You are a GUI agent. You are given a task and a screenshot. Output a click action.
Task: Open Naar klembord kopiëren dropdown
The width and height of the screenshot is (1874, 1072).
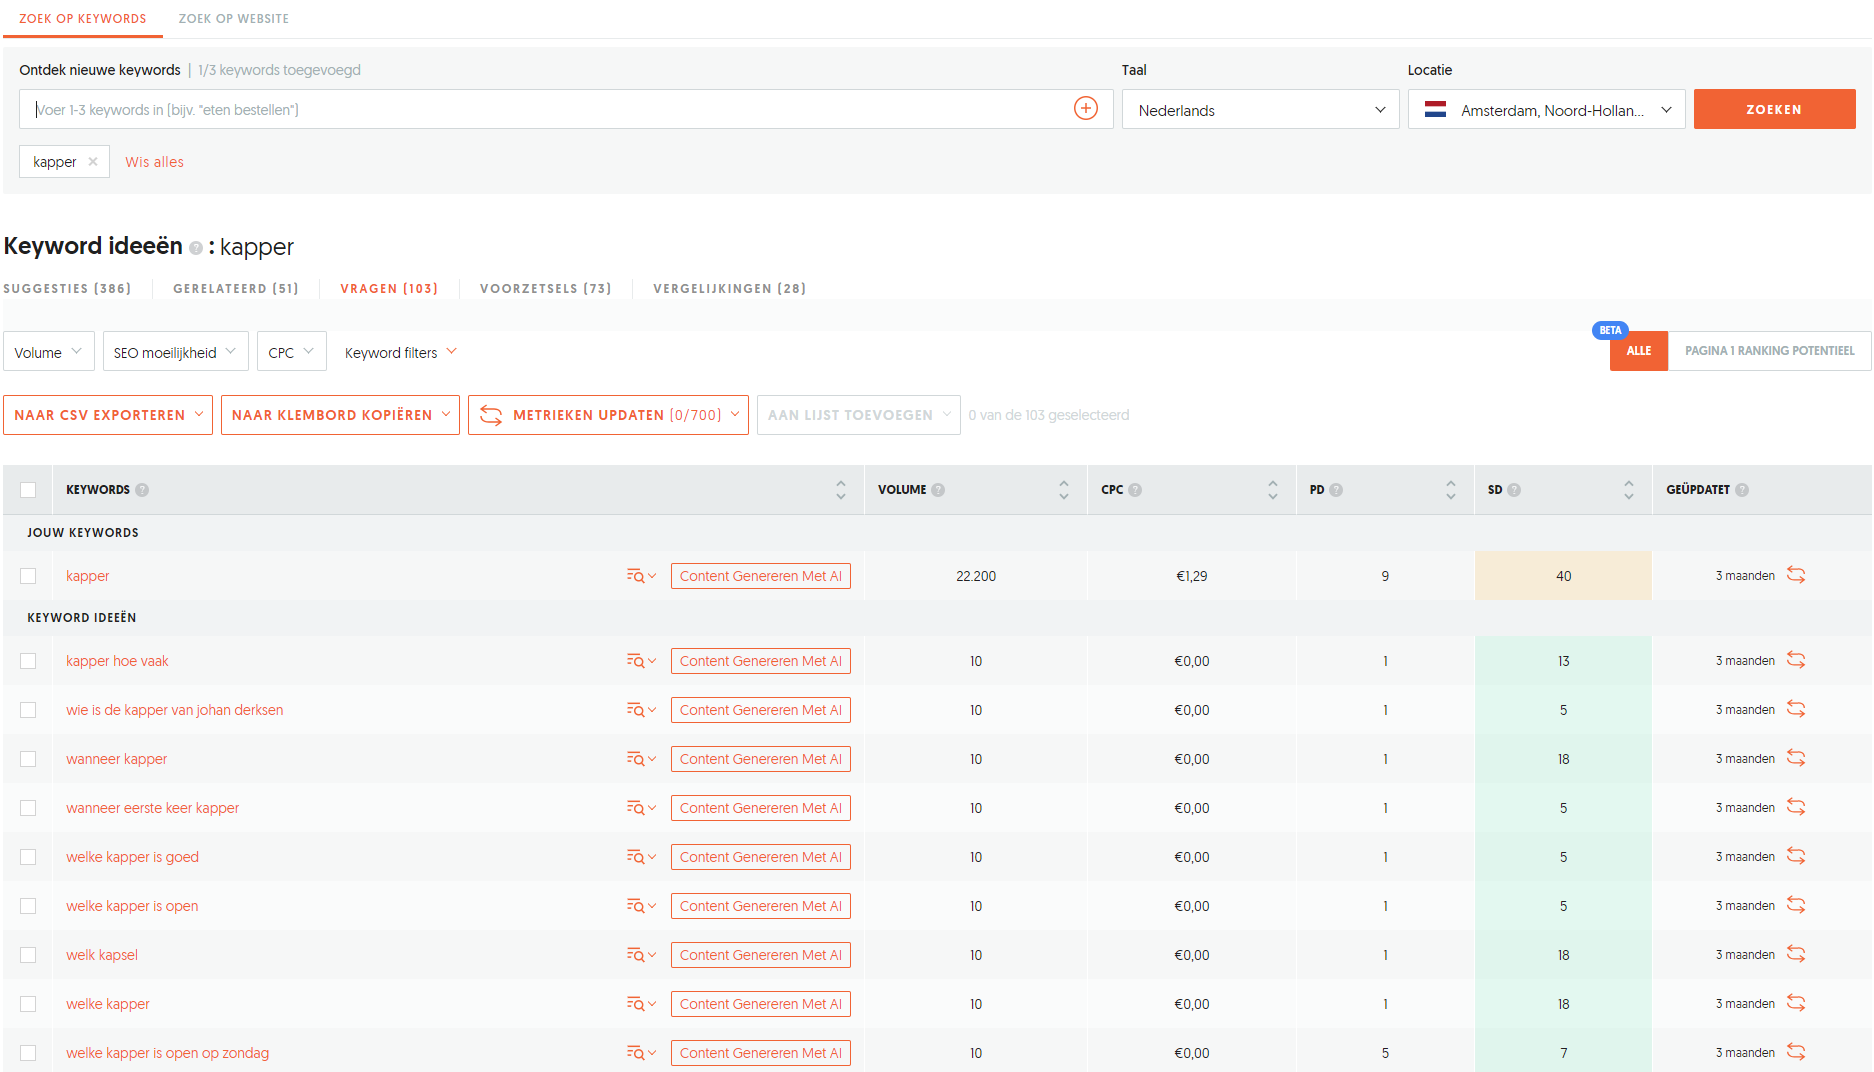click(x=340, y=415)
